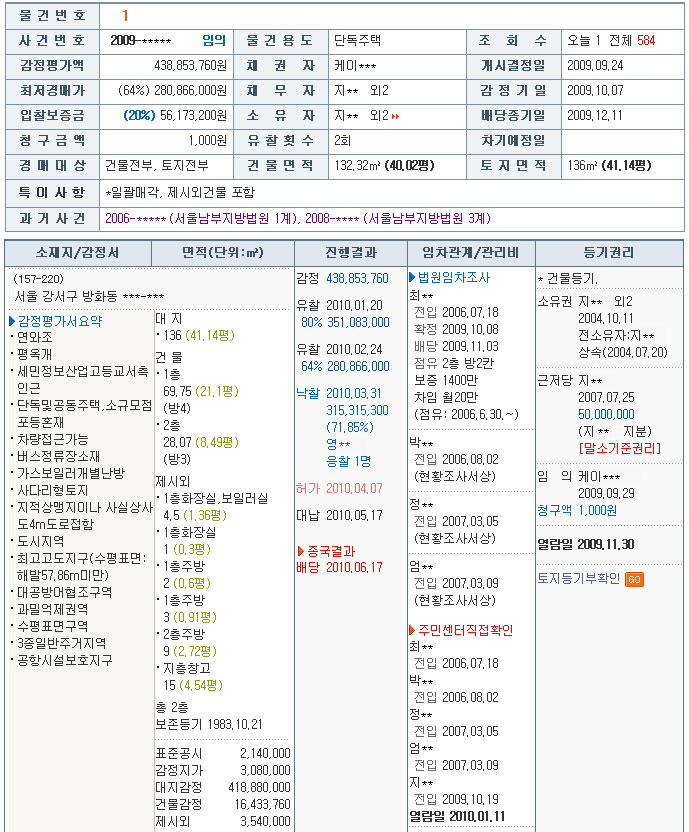Click the red double-arrow icon beside 소유자
This screenshot has height=832, width=689.
click(395, 116)
